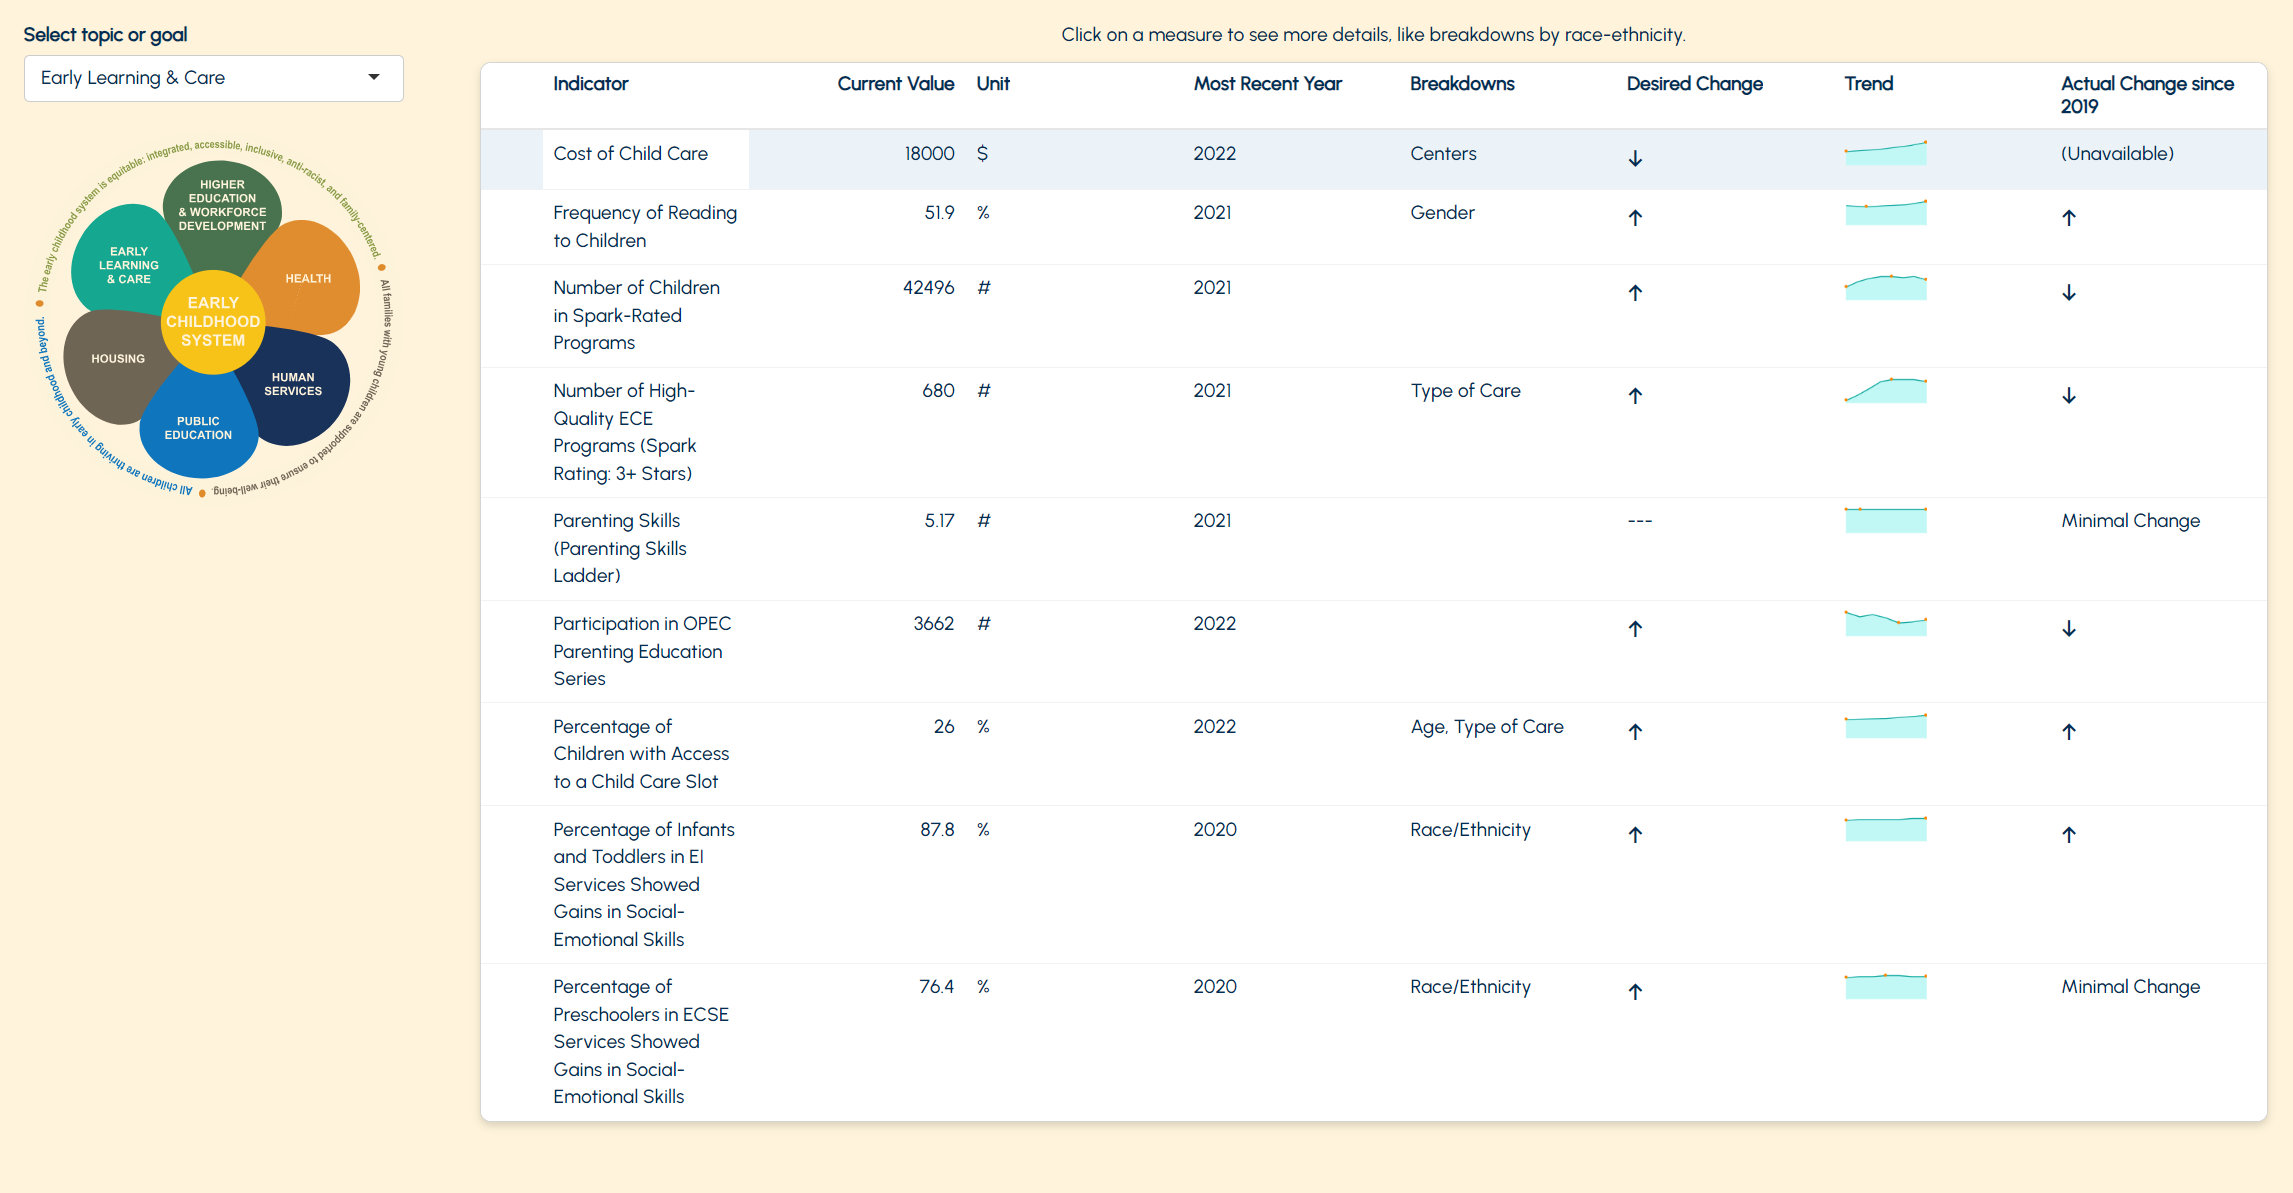Click Race/Ethnicity breakdown in Preschoolers in ECSE row
Image resolution: width=2293 pixels, height=1193 pixels.
[1470, 987]
